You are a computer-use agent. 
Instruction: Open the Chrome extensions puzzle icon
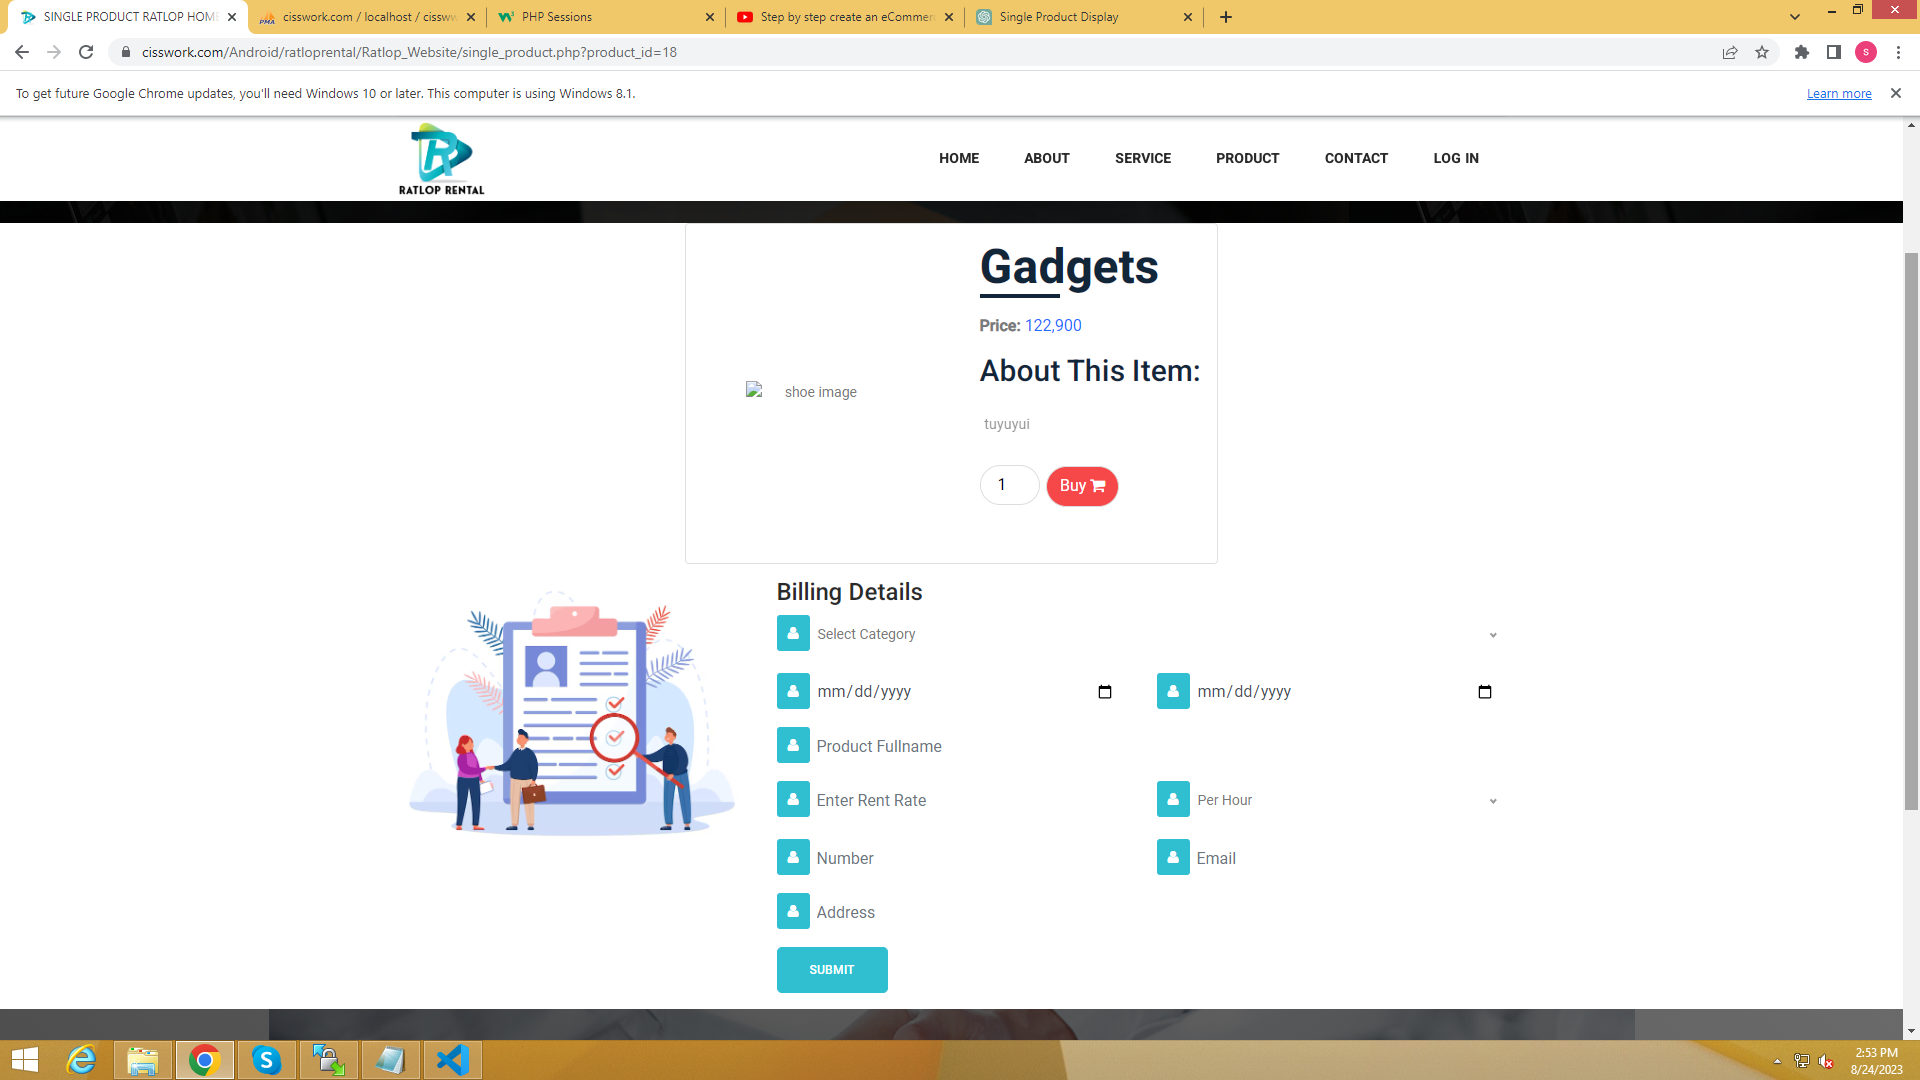click(x=1801, y=52)
